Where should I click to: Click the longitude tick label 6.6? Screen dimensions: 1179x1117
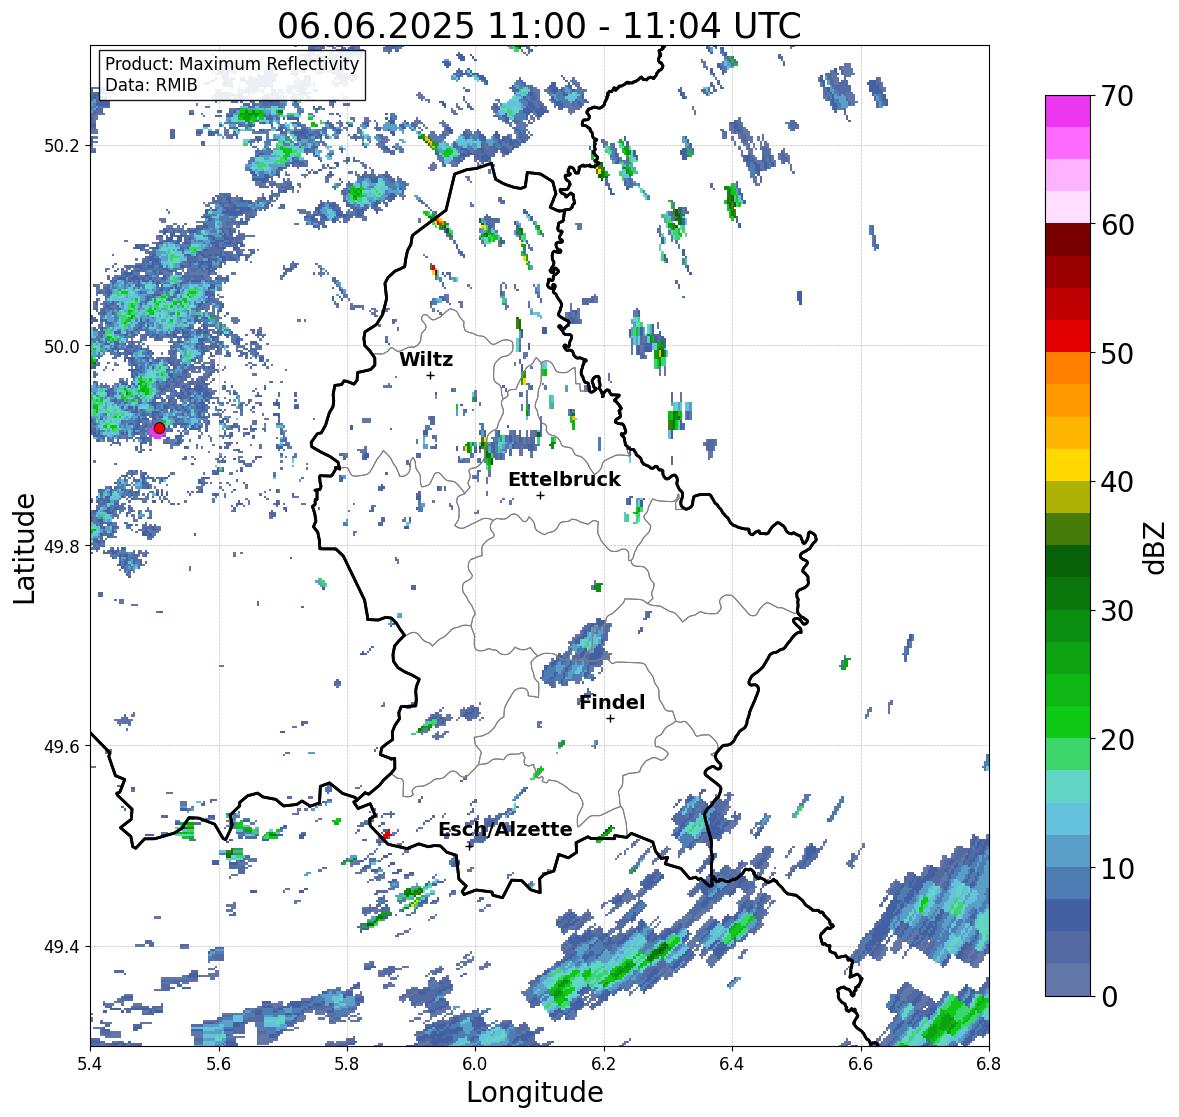tap(861, 1064)
